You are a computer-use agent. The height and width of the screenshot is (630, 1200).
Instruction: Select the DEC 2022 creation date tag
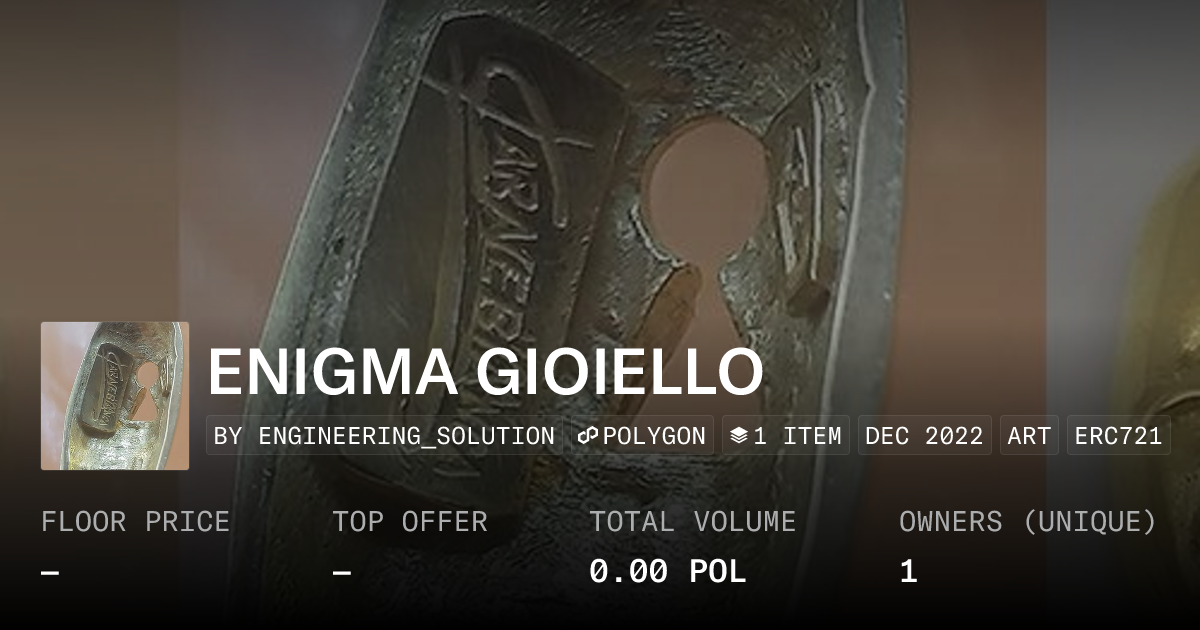925,436
